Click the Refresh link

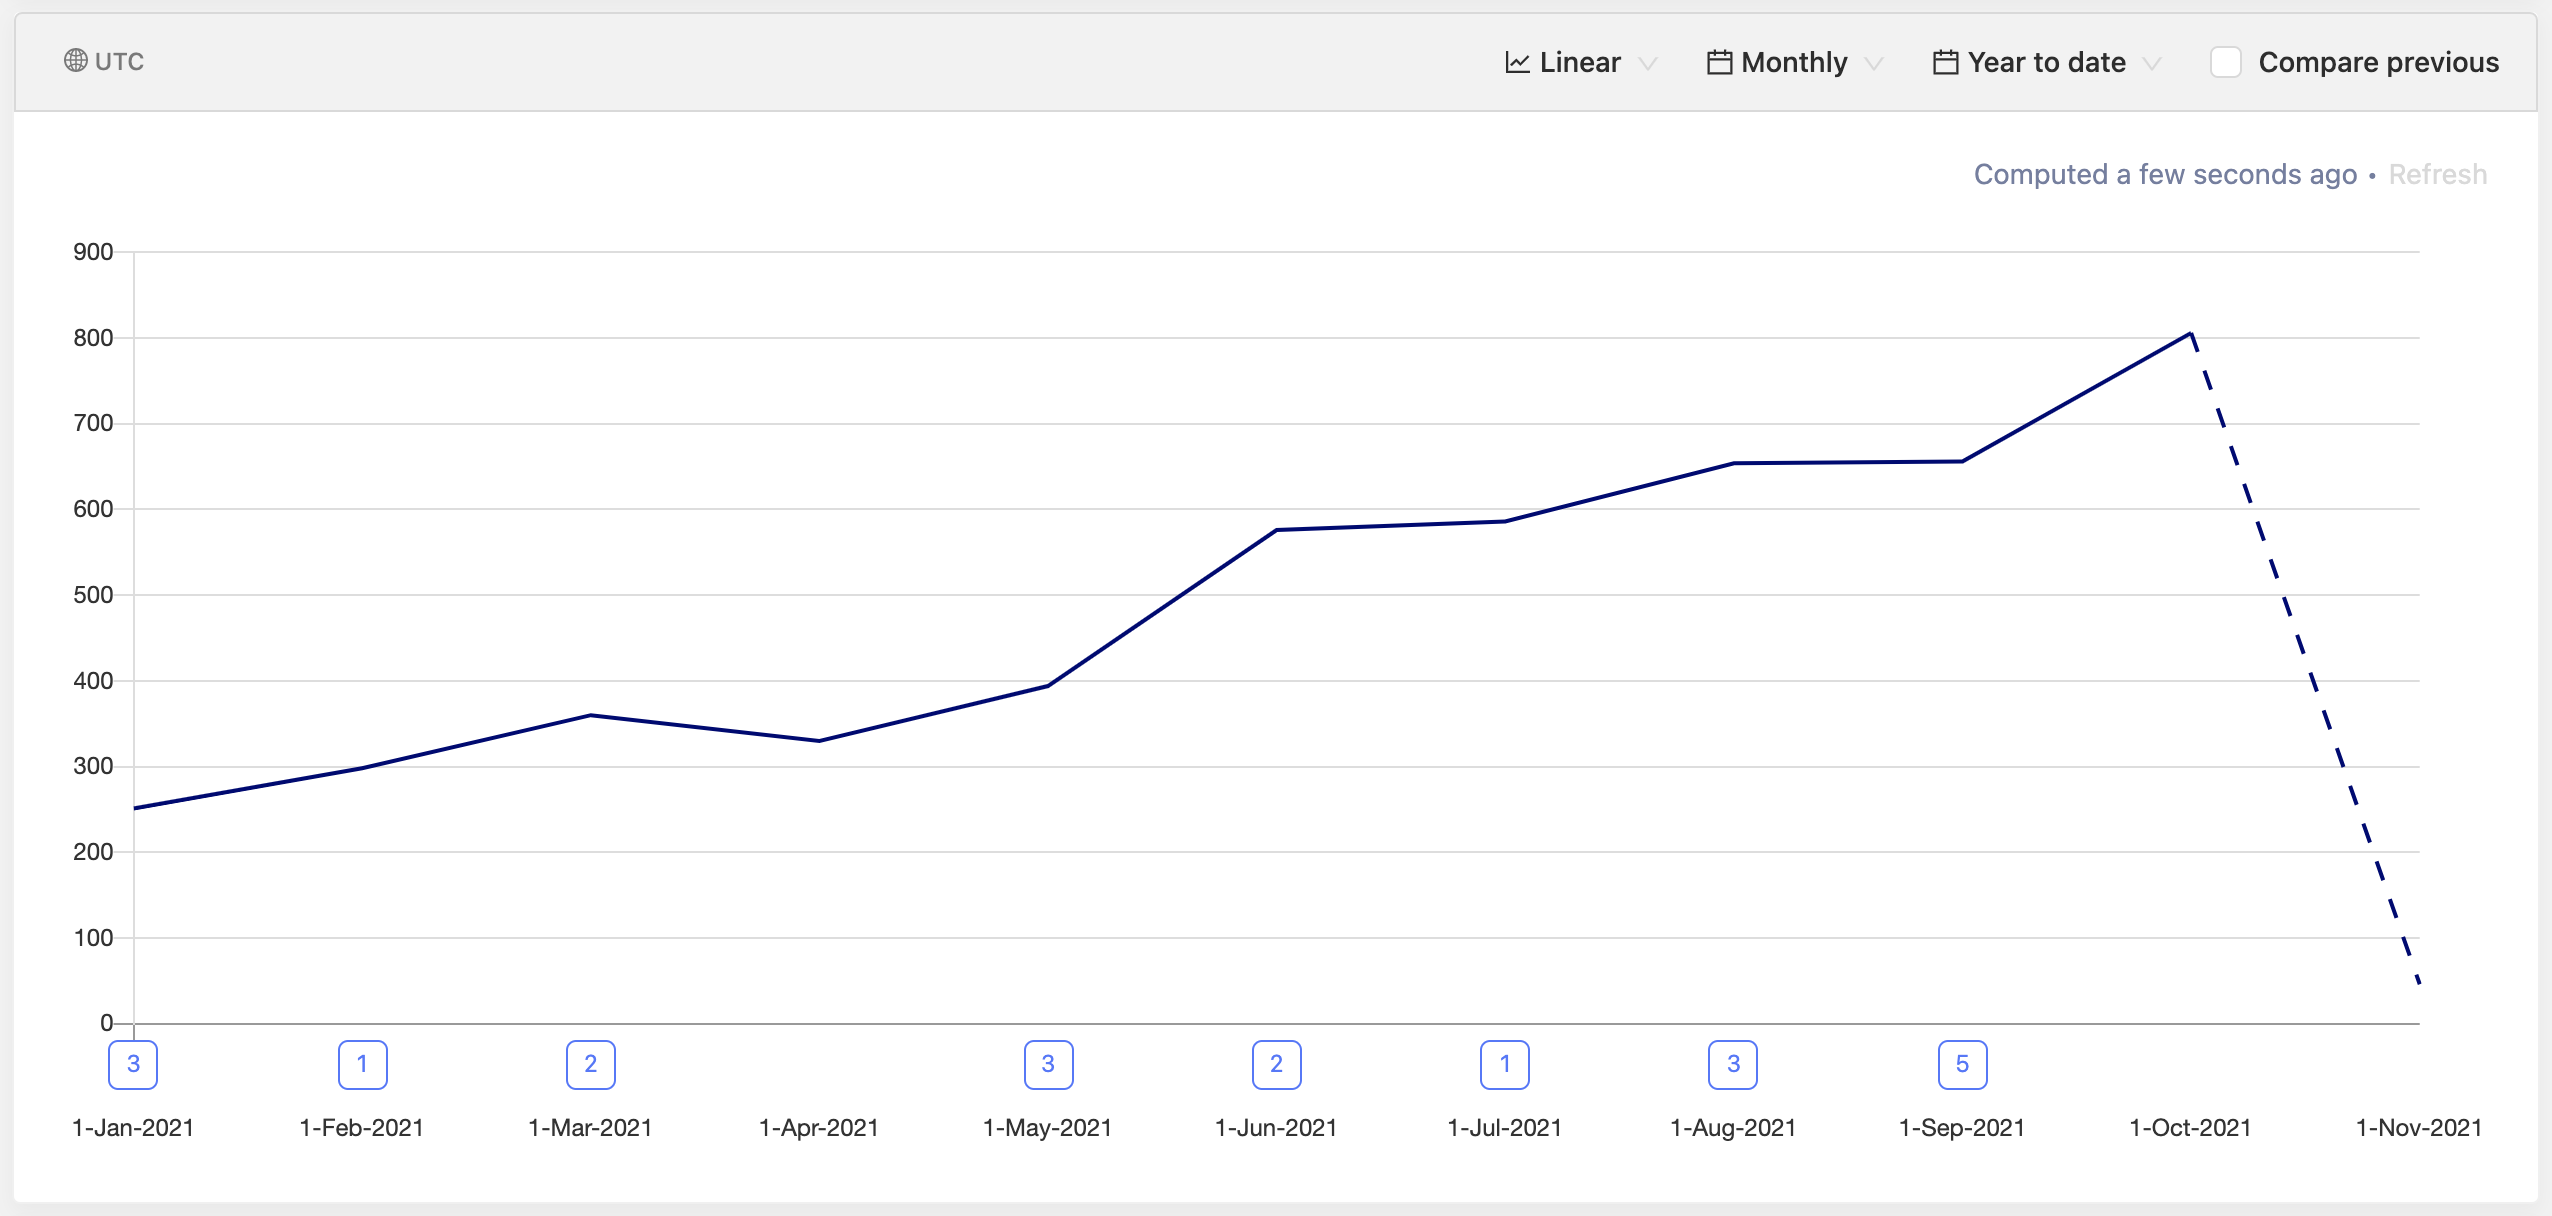[2437, 175]
